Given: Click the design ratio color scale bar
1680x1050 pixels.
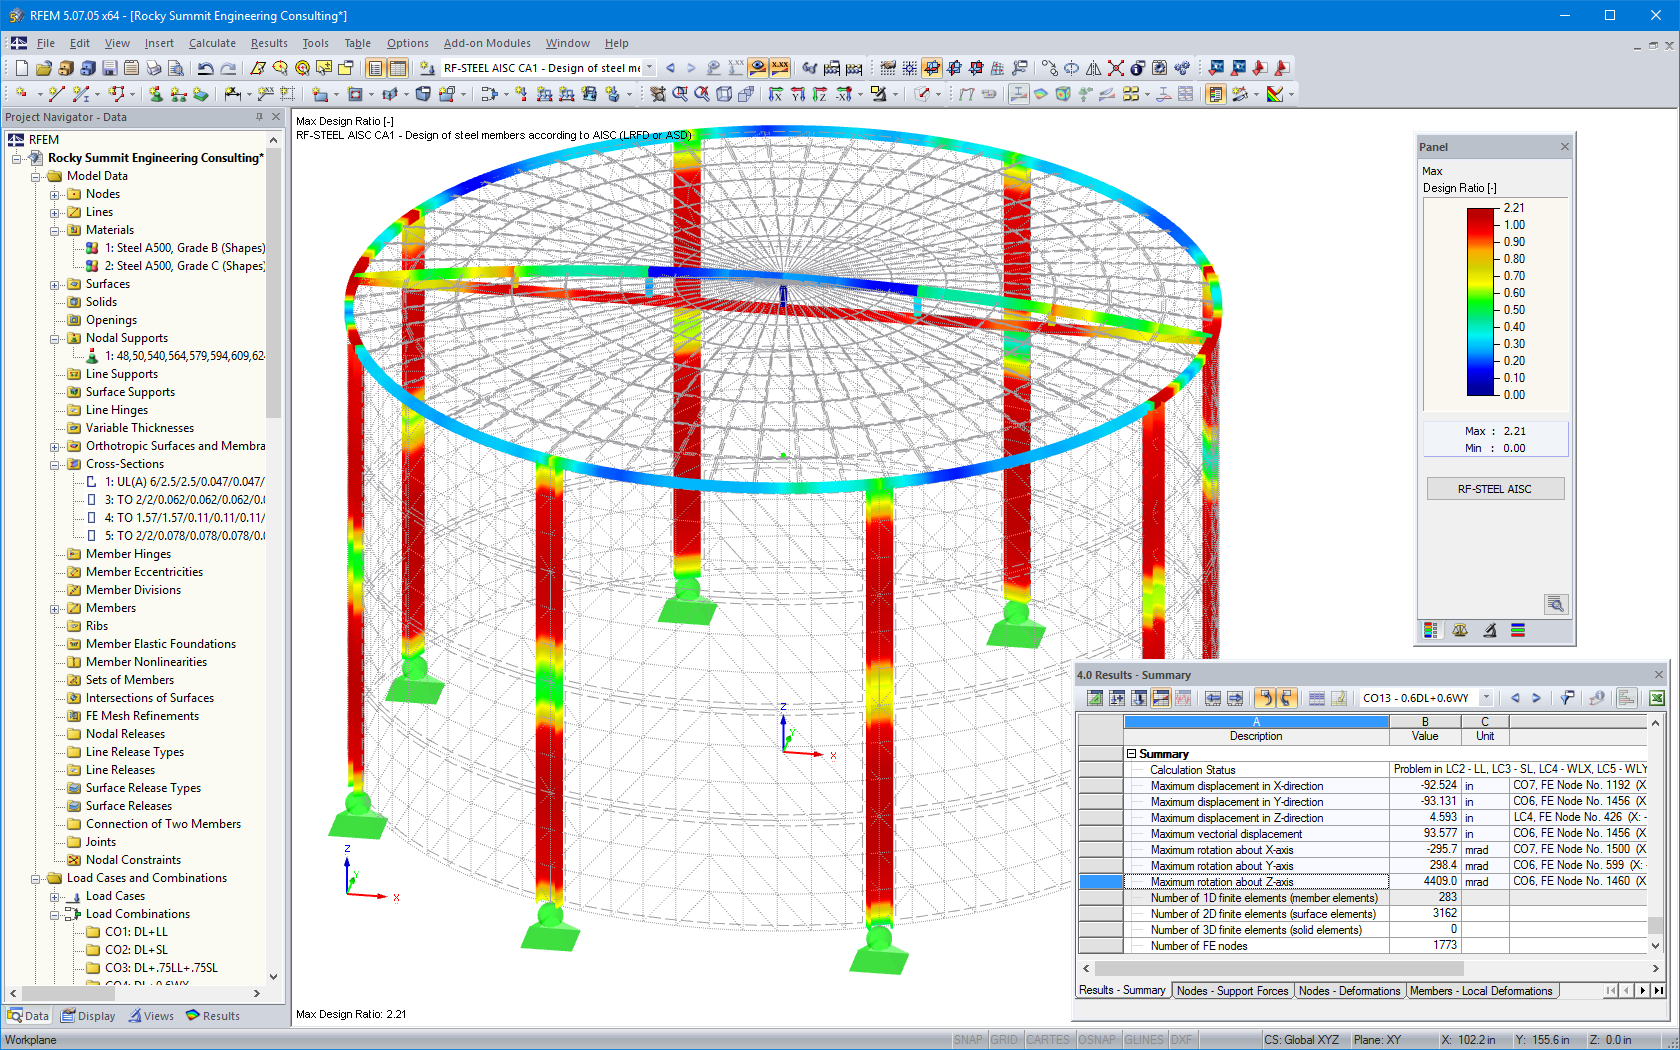Looking at the screenshot, I should click(x=1481, y=302).
